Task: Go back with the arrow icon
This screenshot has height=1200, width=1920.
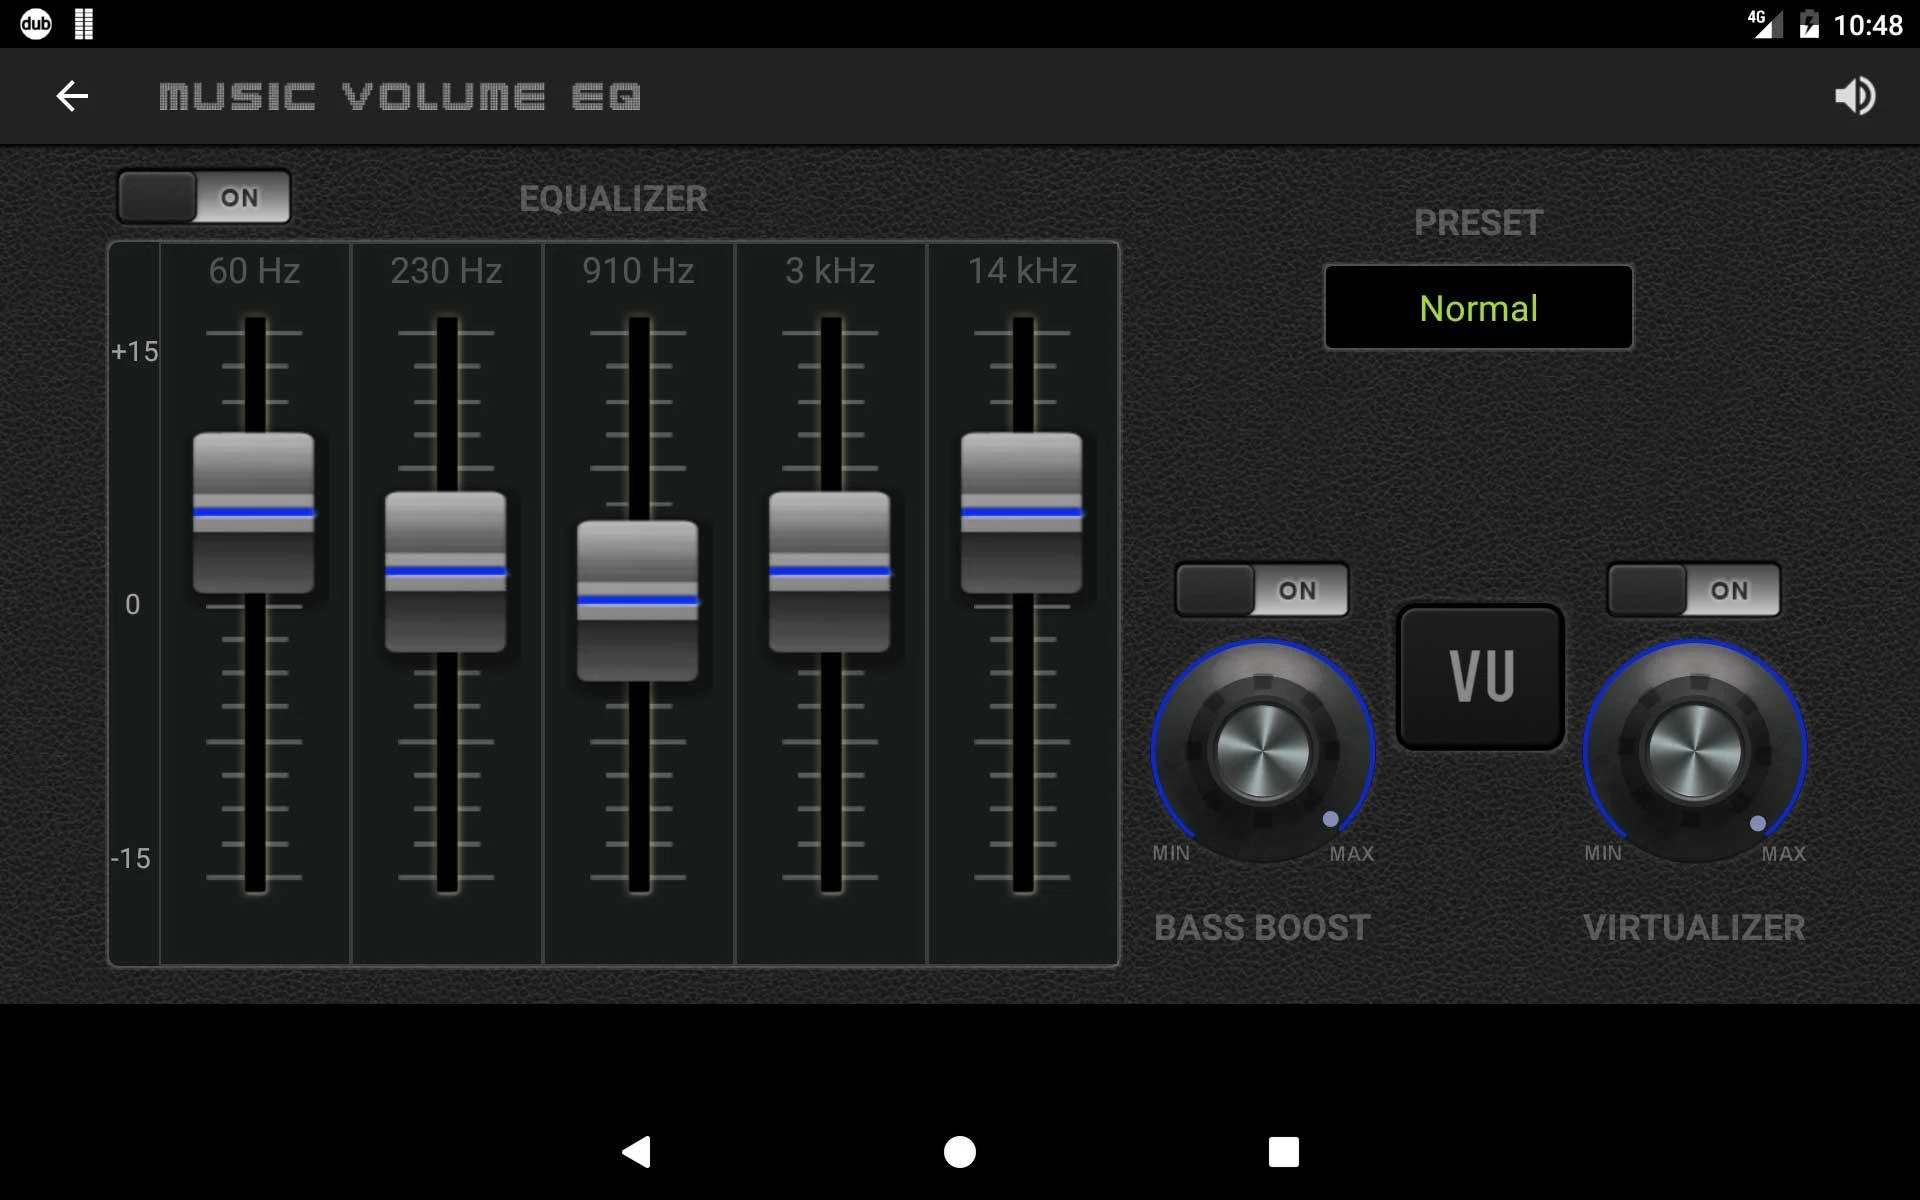Action: click(x=72, y=96)
